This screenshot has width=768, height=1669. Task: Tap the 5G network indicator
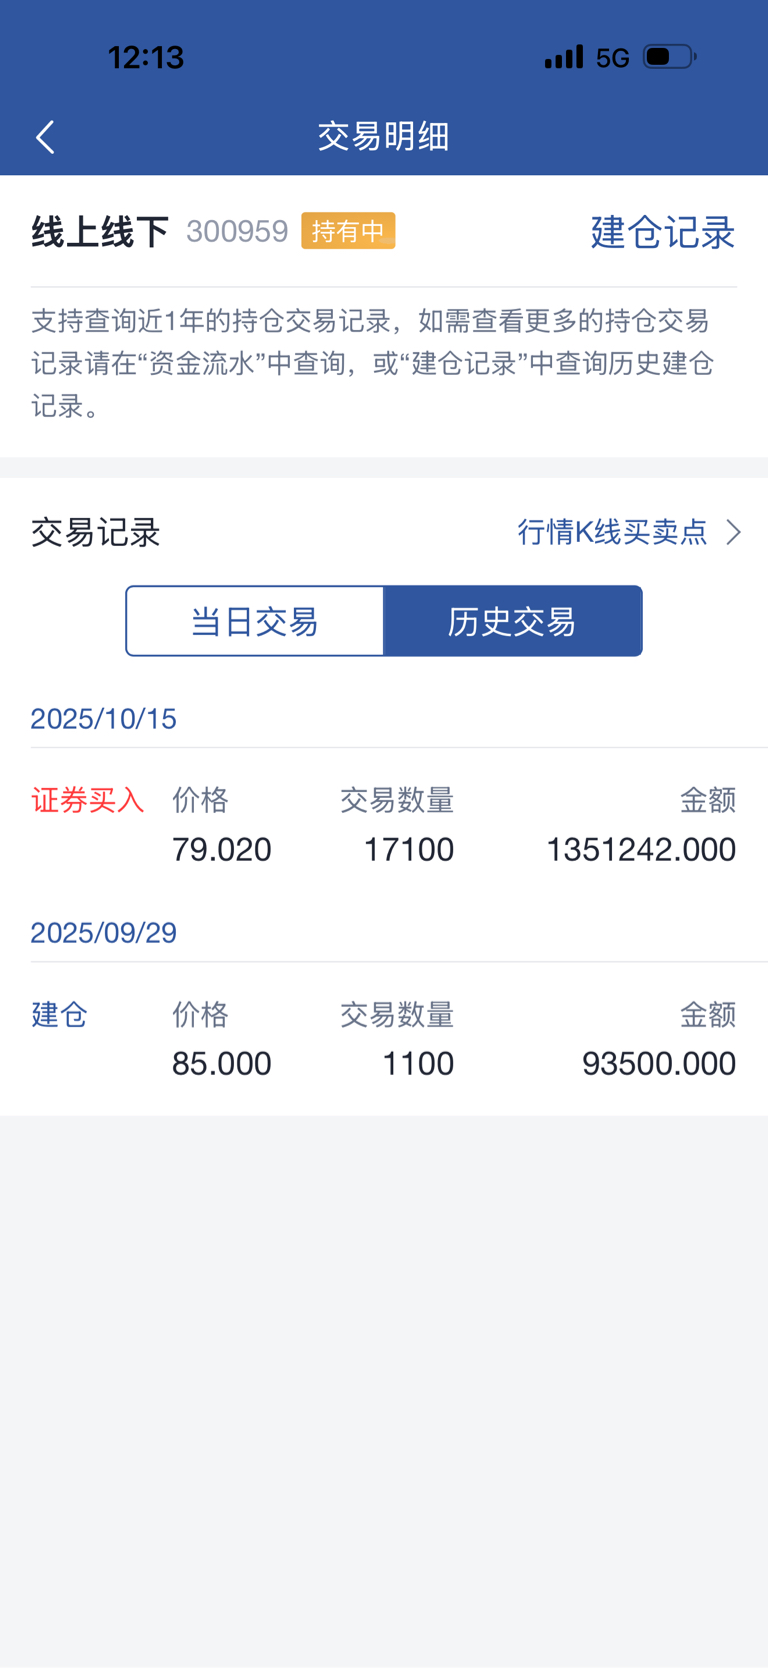612,58
